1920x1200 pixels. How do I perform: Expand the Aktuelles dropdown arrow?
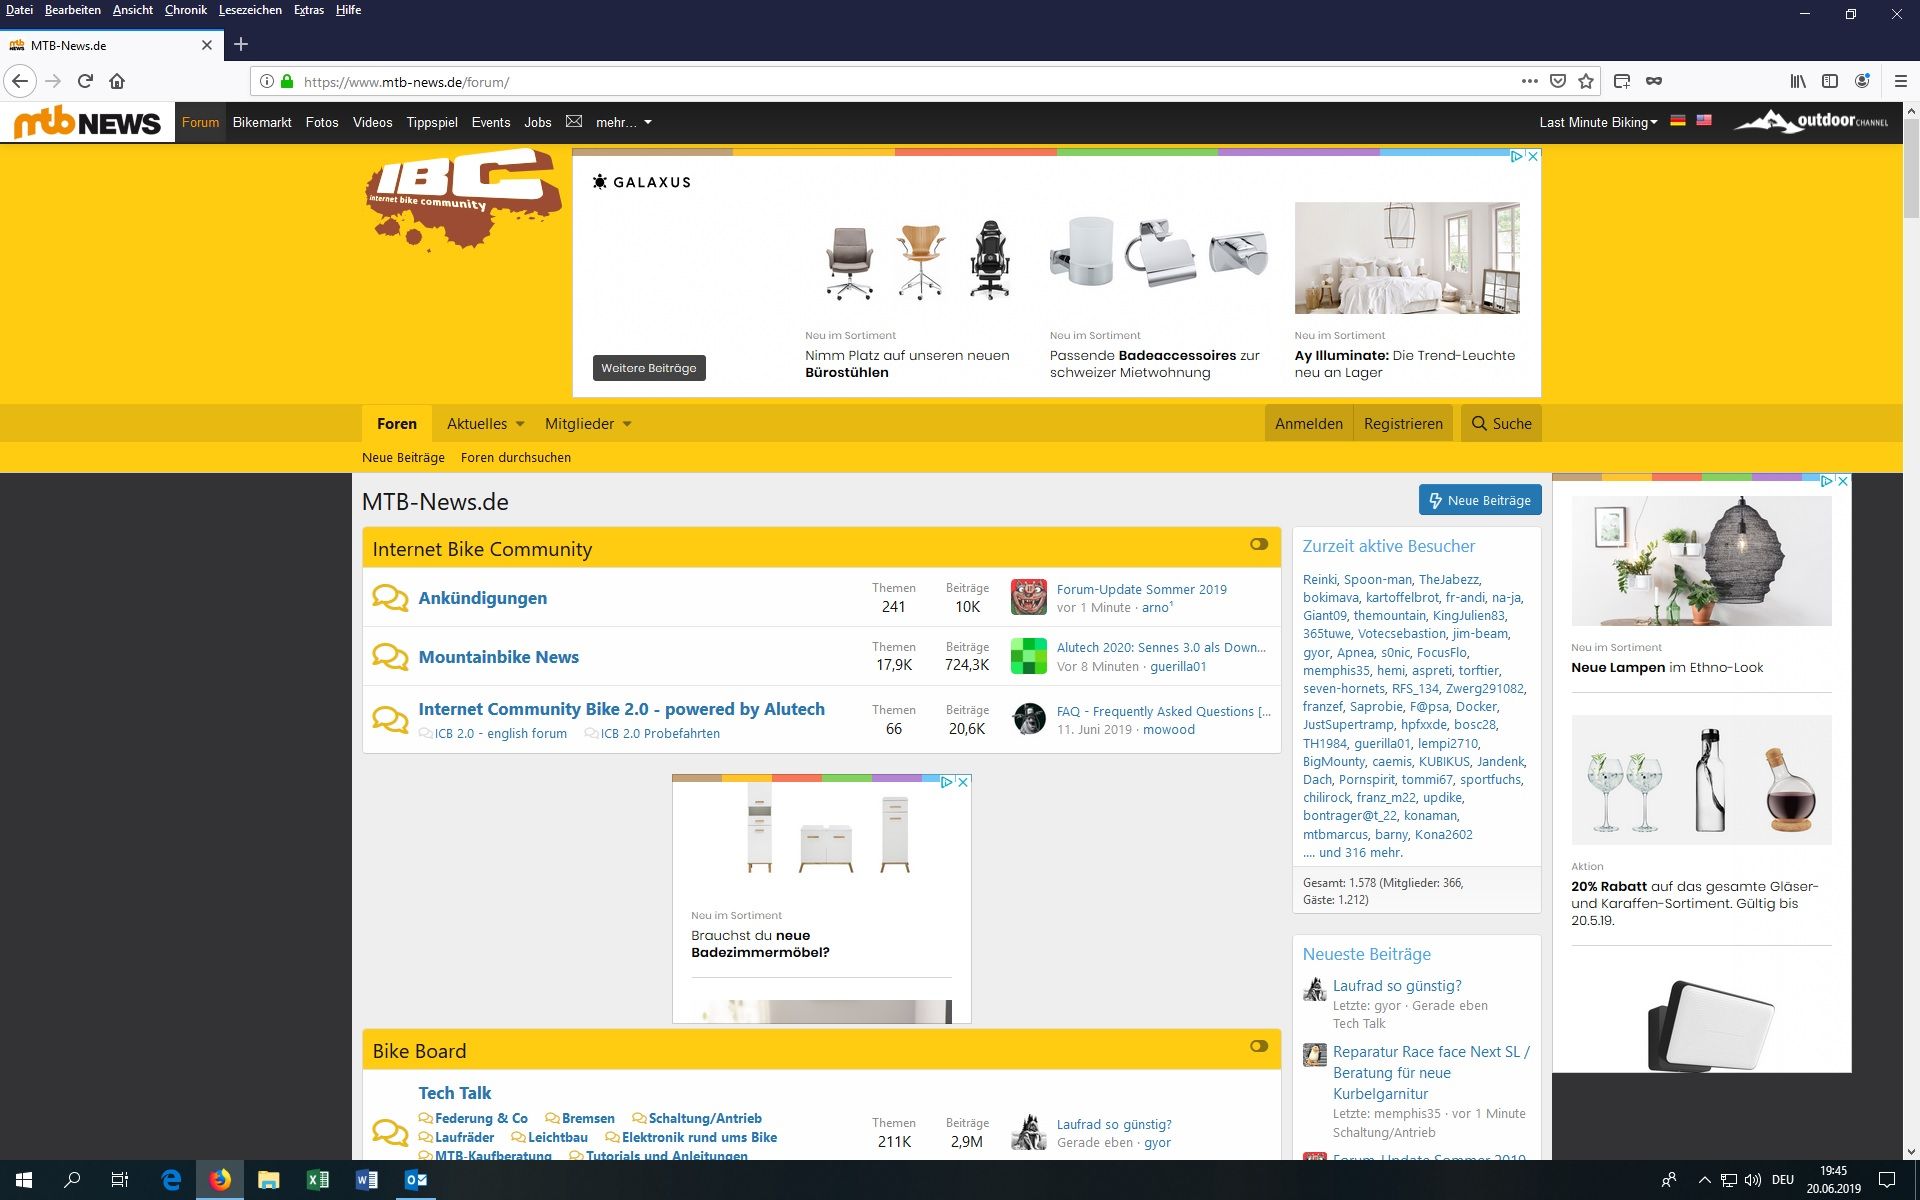click(520, 424)
